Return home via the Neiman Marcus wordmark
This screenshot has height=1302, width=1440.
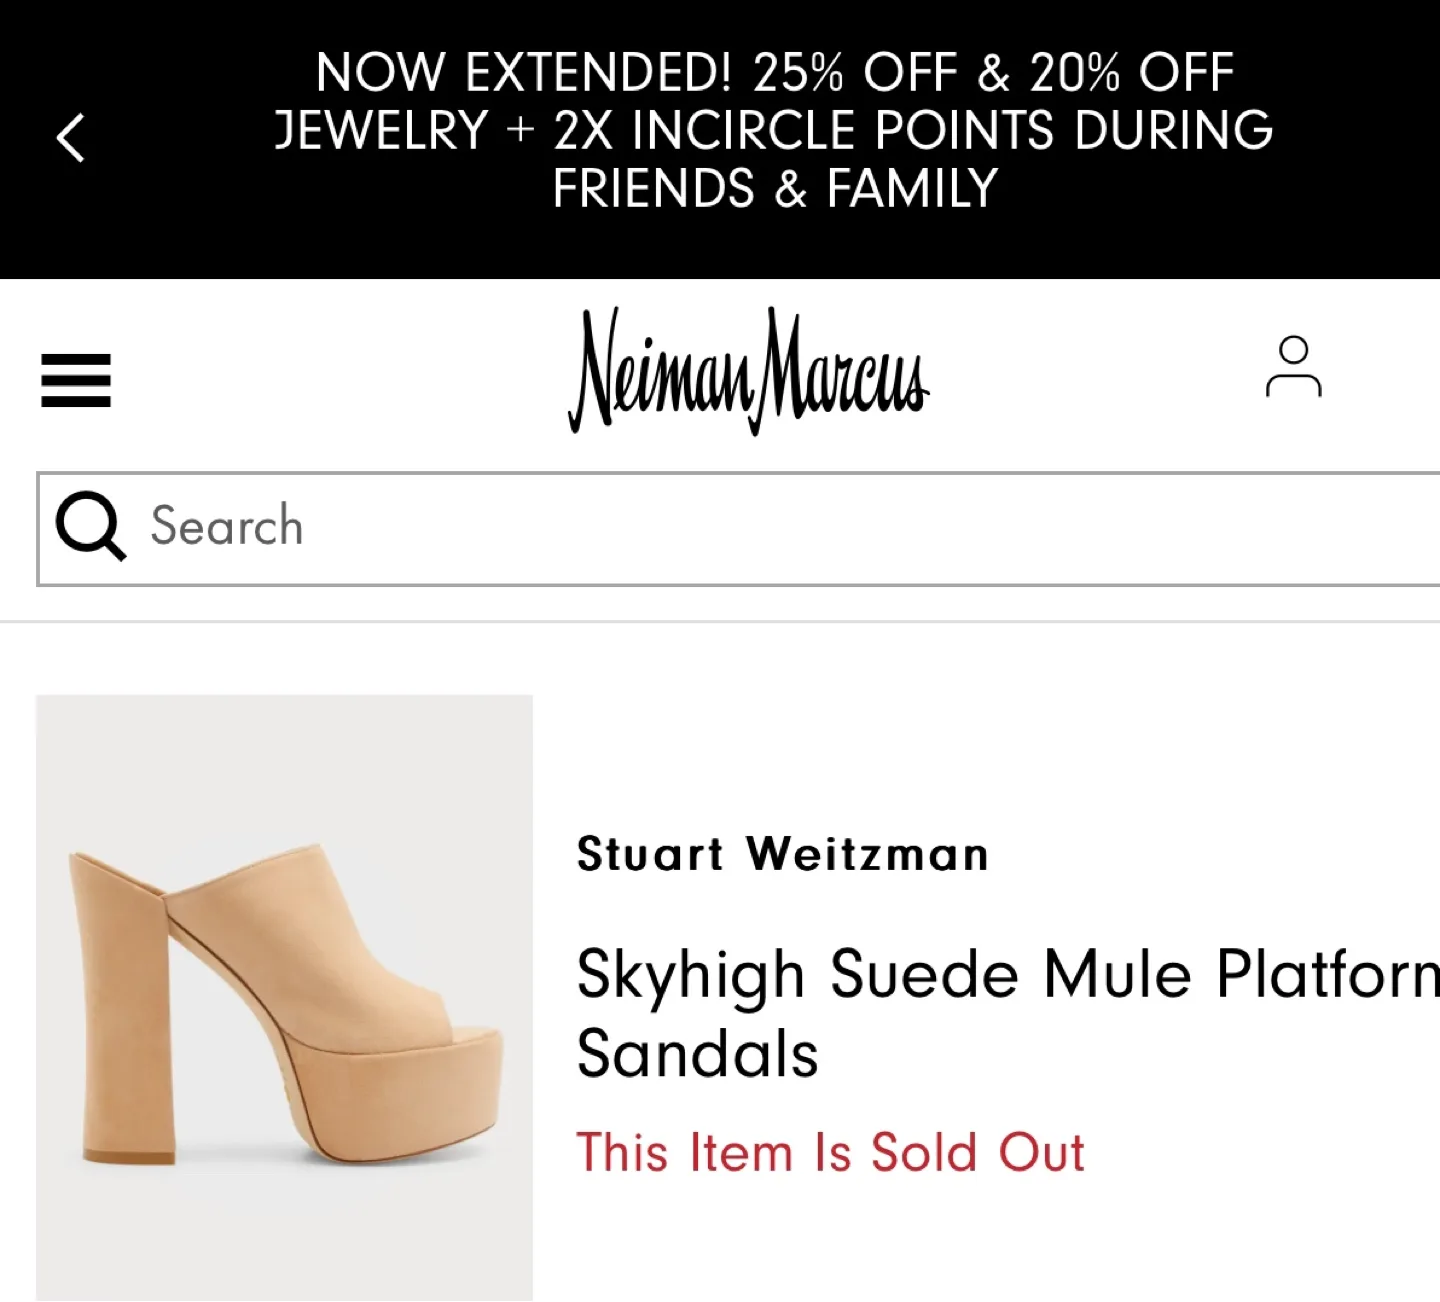[x=750, y=375]
